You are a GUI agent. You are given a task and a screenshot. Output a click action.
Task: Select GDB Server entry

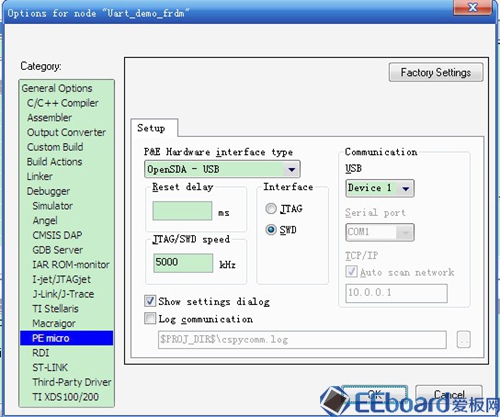[x=58, y=250]
